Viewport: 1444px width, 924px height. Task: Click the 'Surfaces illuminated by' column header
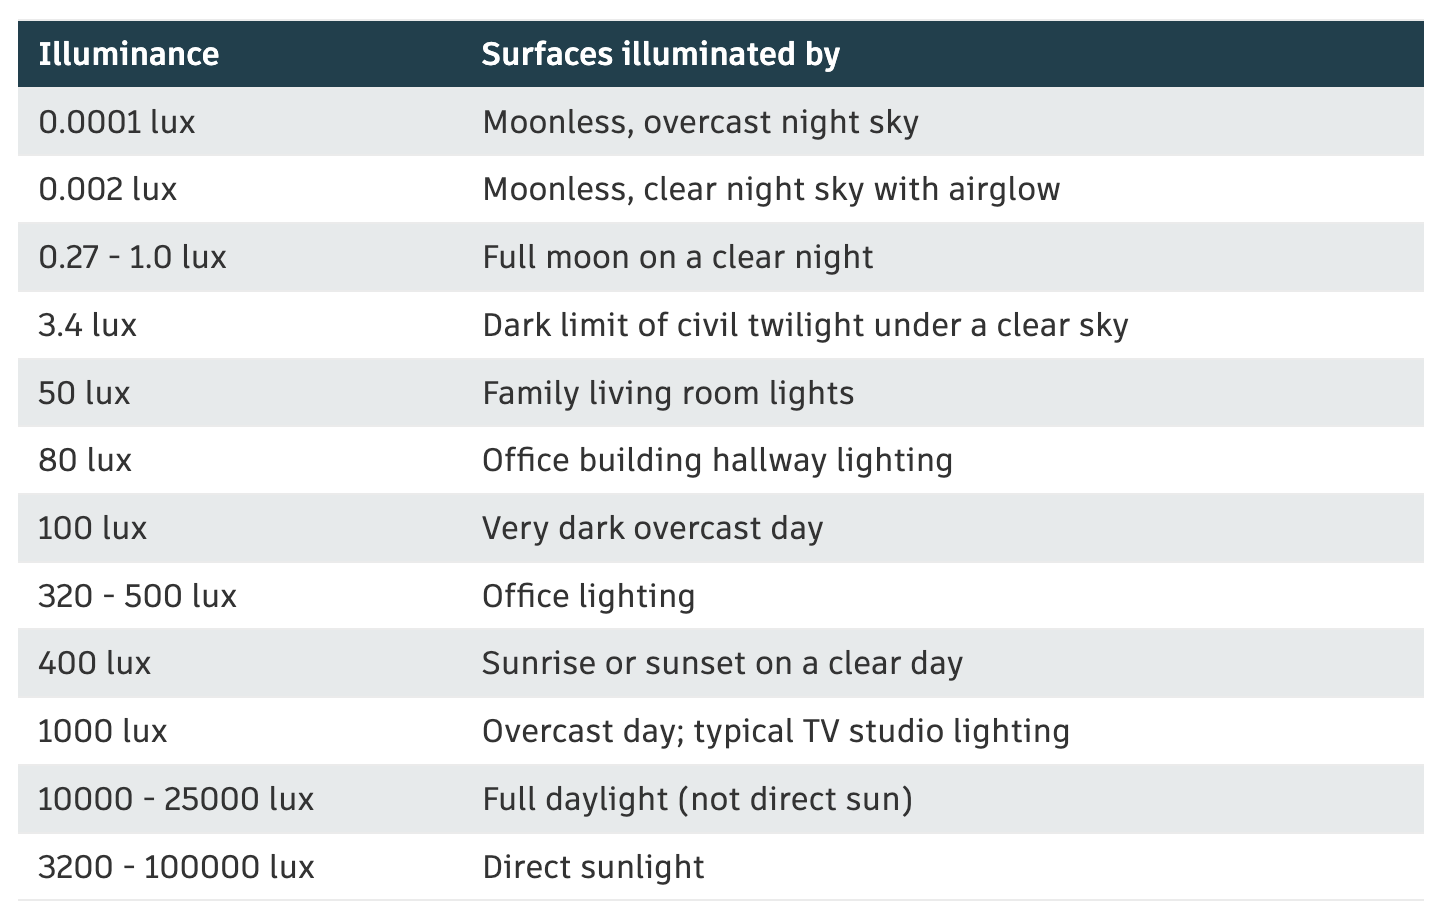coord(661,54)
